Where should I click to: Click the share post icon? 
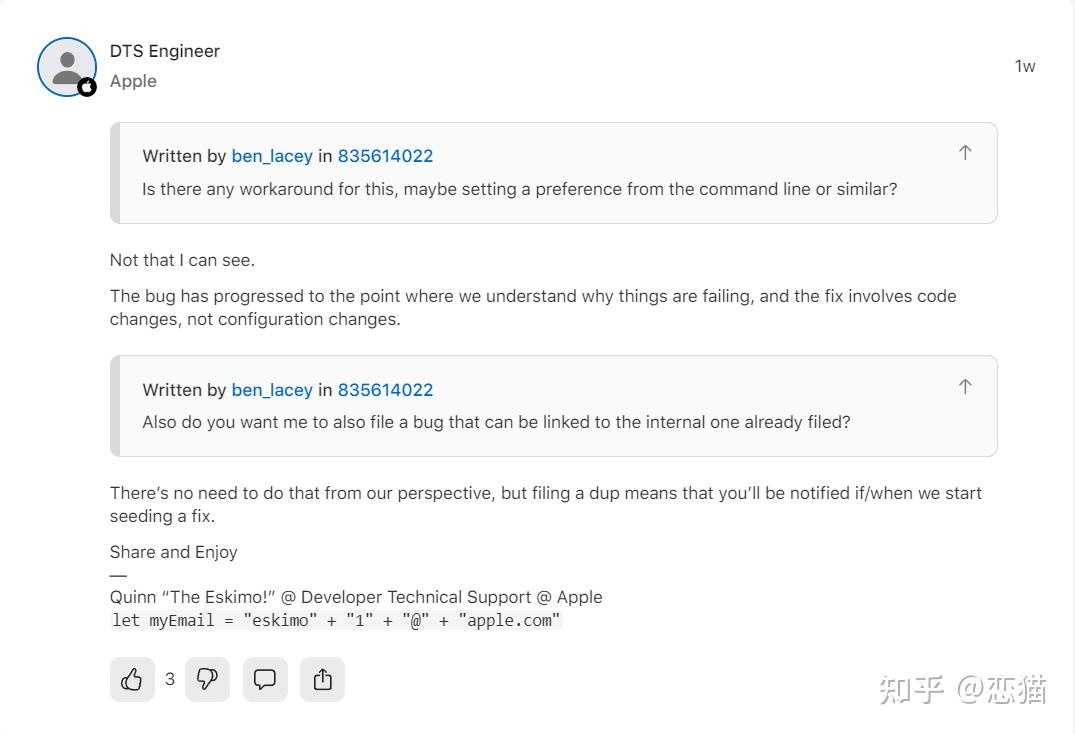[x=322, y=680]
